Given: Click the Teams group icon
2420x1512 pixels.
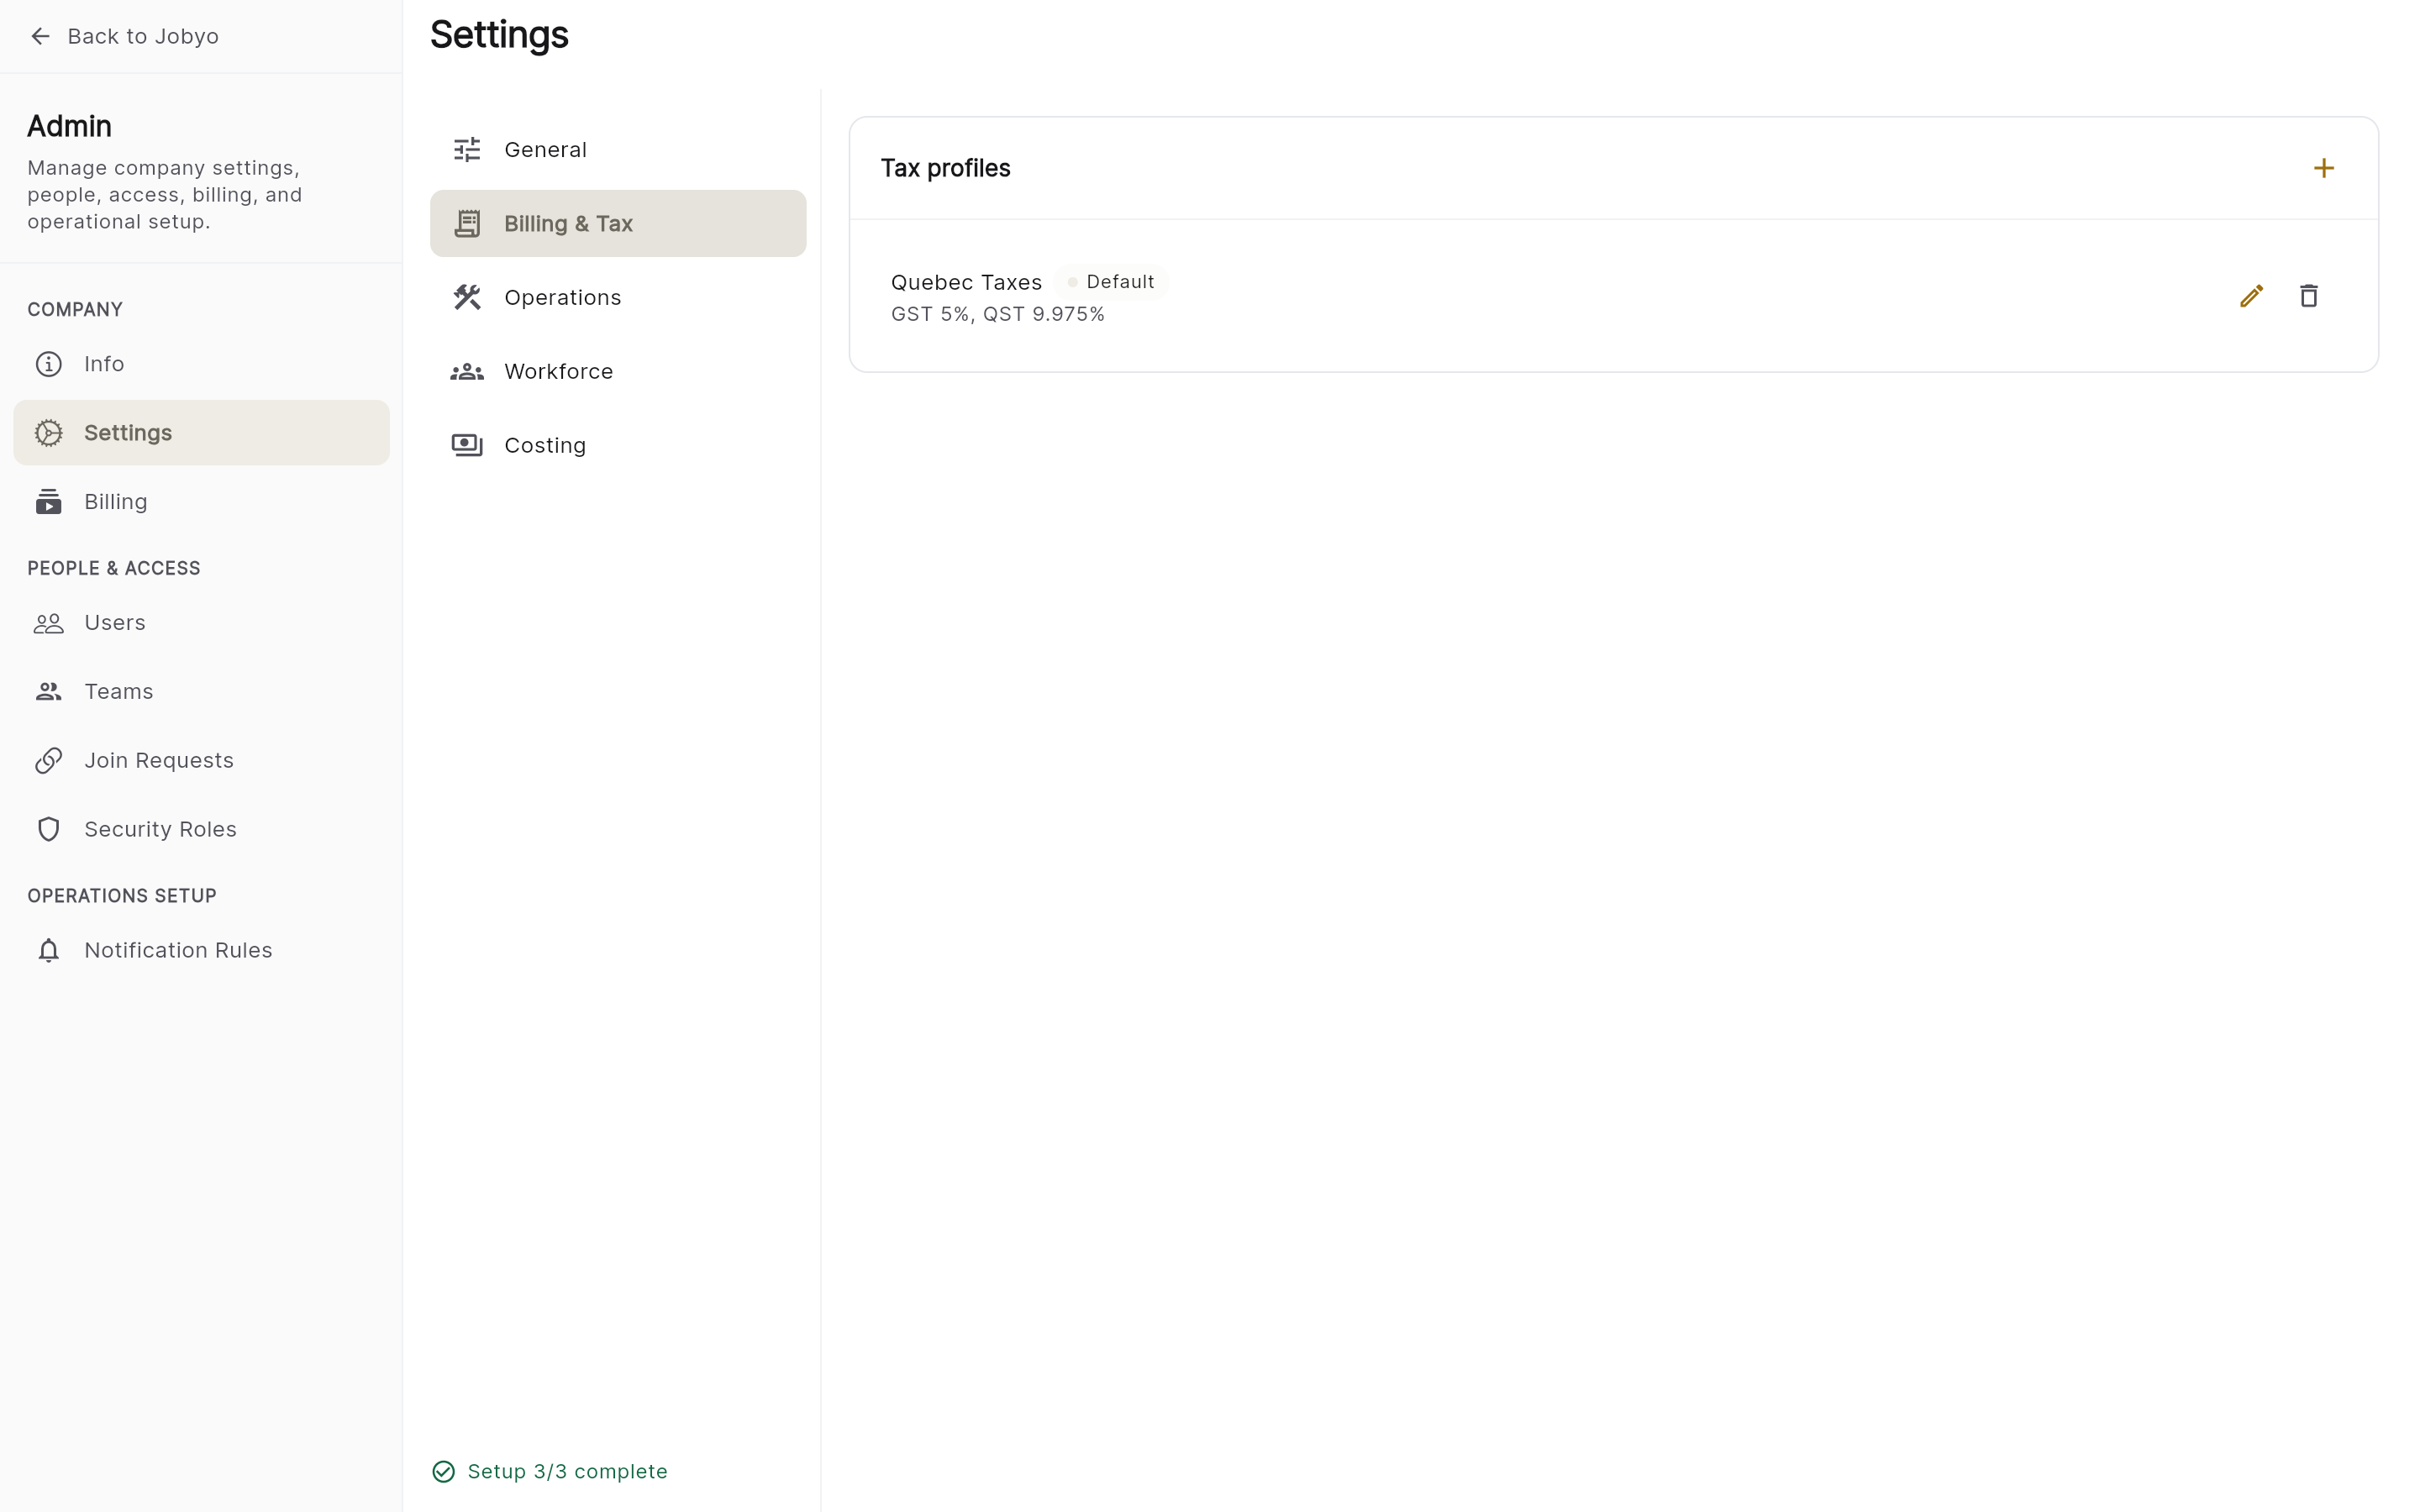Looking at the screenshot, I should pos(49,692).
